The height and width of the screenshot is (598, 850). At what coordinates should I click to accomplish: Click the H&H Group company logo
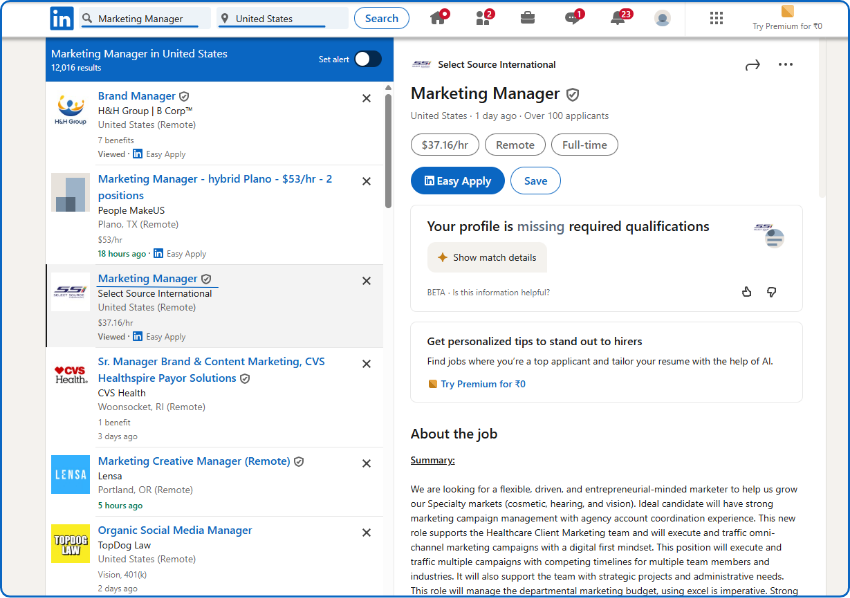pos(70,110)
